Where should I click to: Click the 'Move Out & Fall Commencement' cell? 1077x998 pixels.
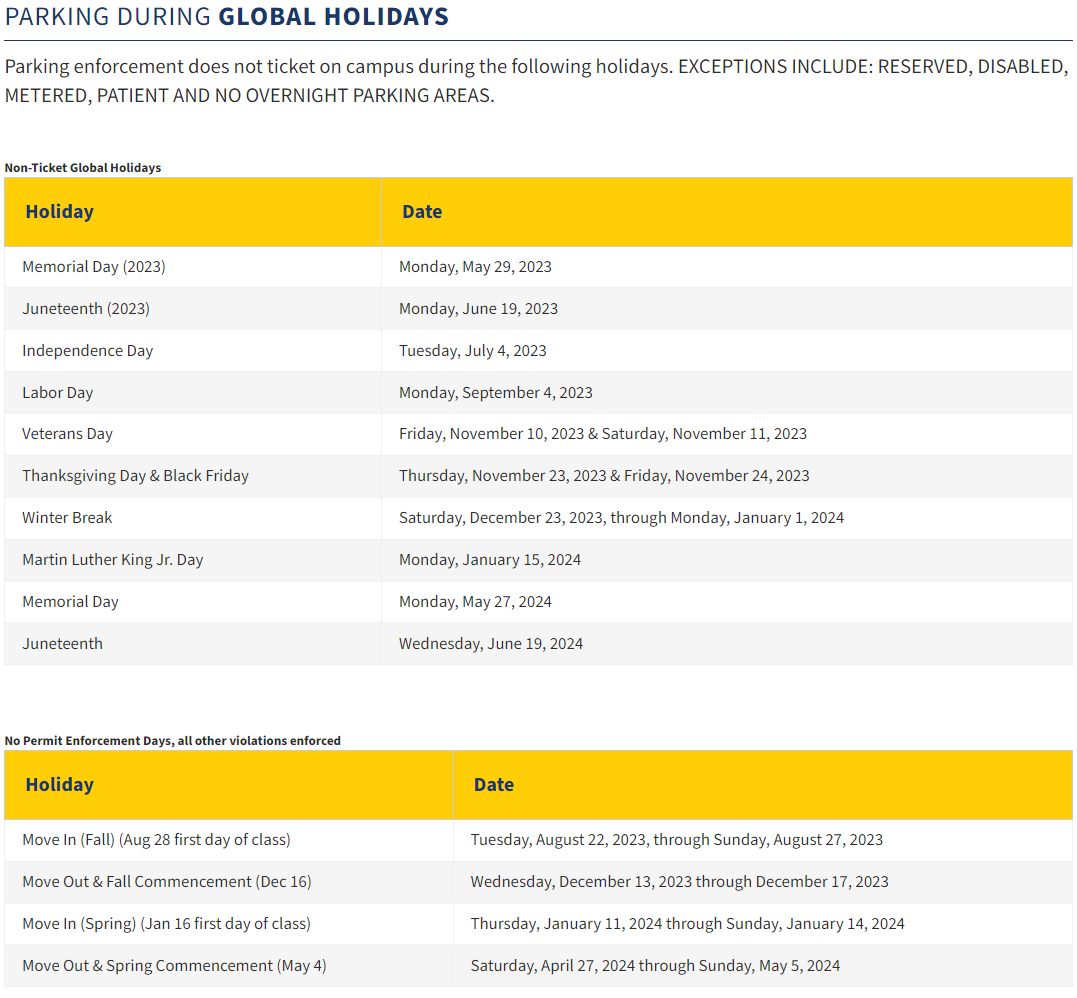[x=167, y=882]
